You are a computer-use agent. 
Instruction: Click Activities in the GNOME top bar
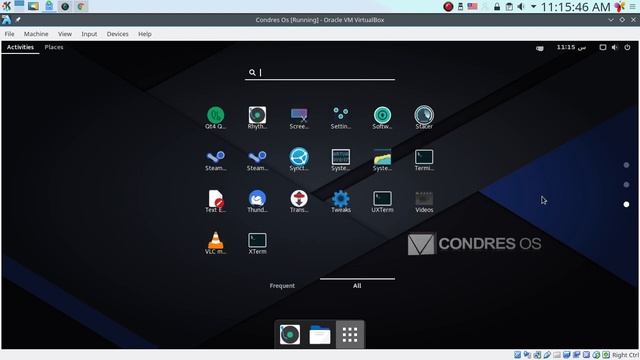coord(20,47)
